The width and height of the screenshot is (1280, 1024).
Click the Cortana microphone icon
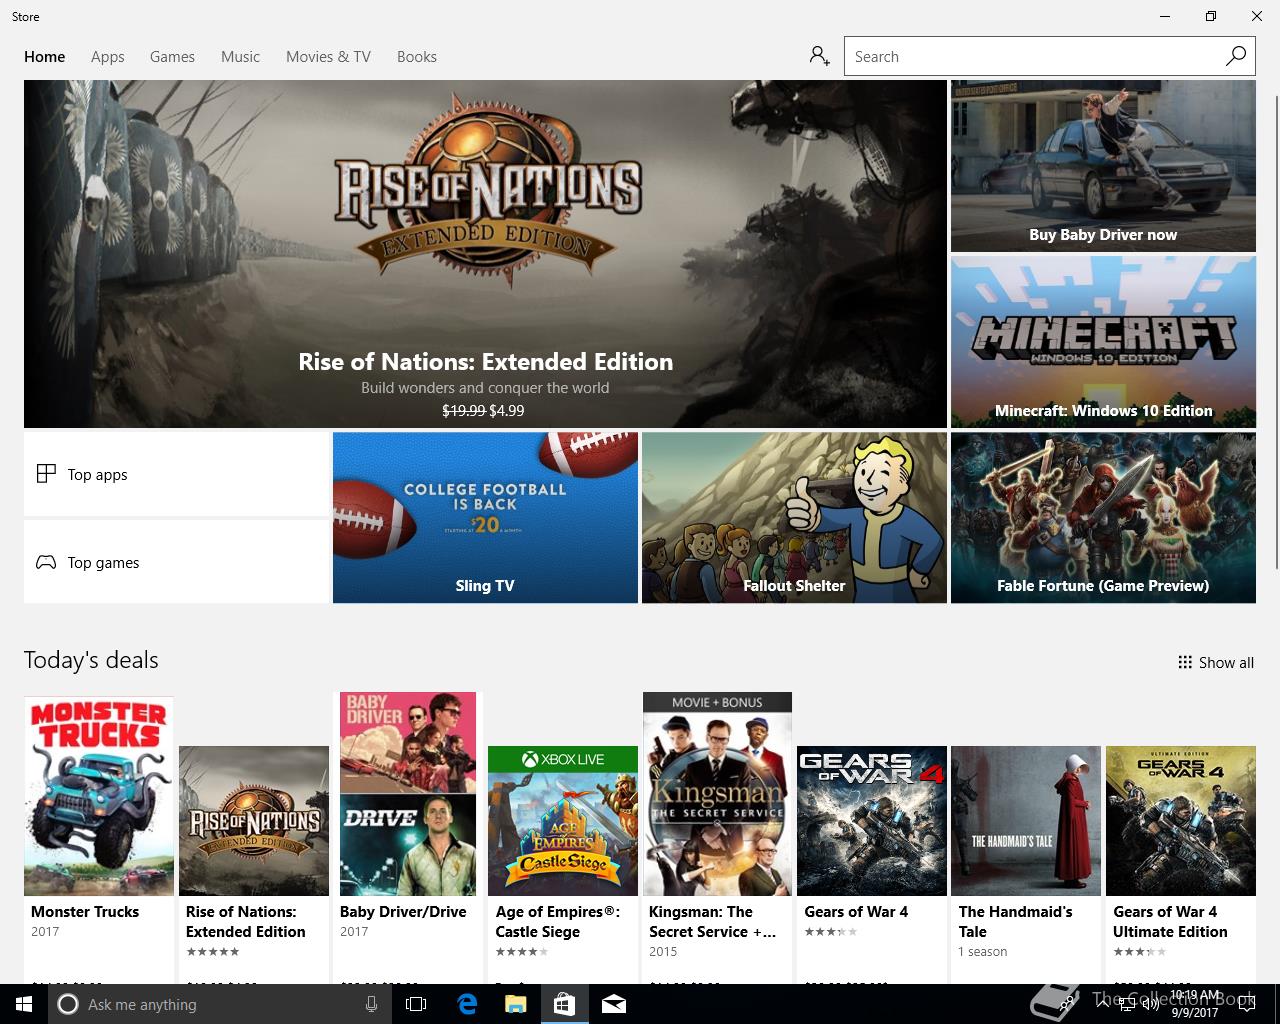coord(371,1004)
